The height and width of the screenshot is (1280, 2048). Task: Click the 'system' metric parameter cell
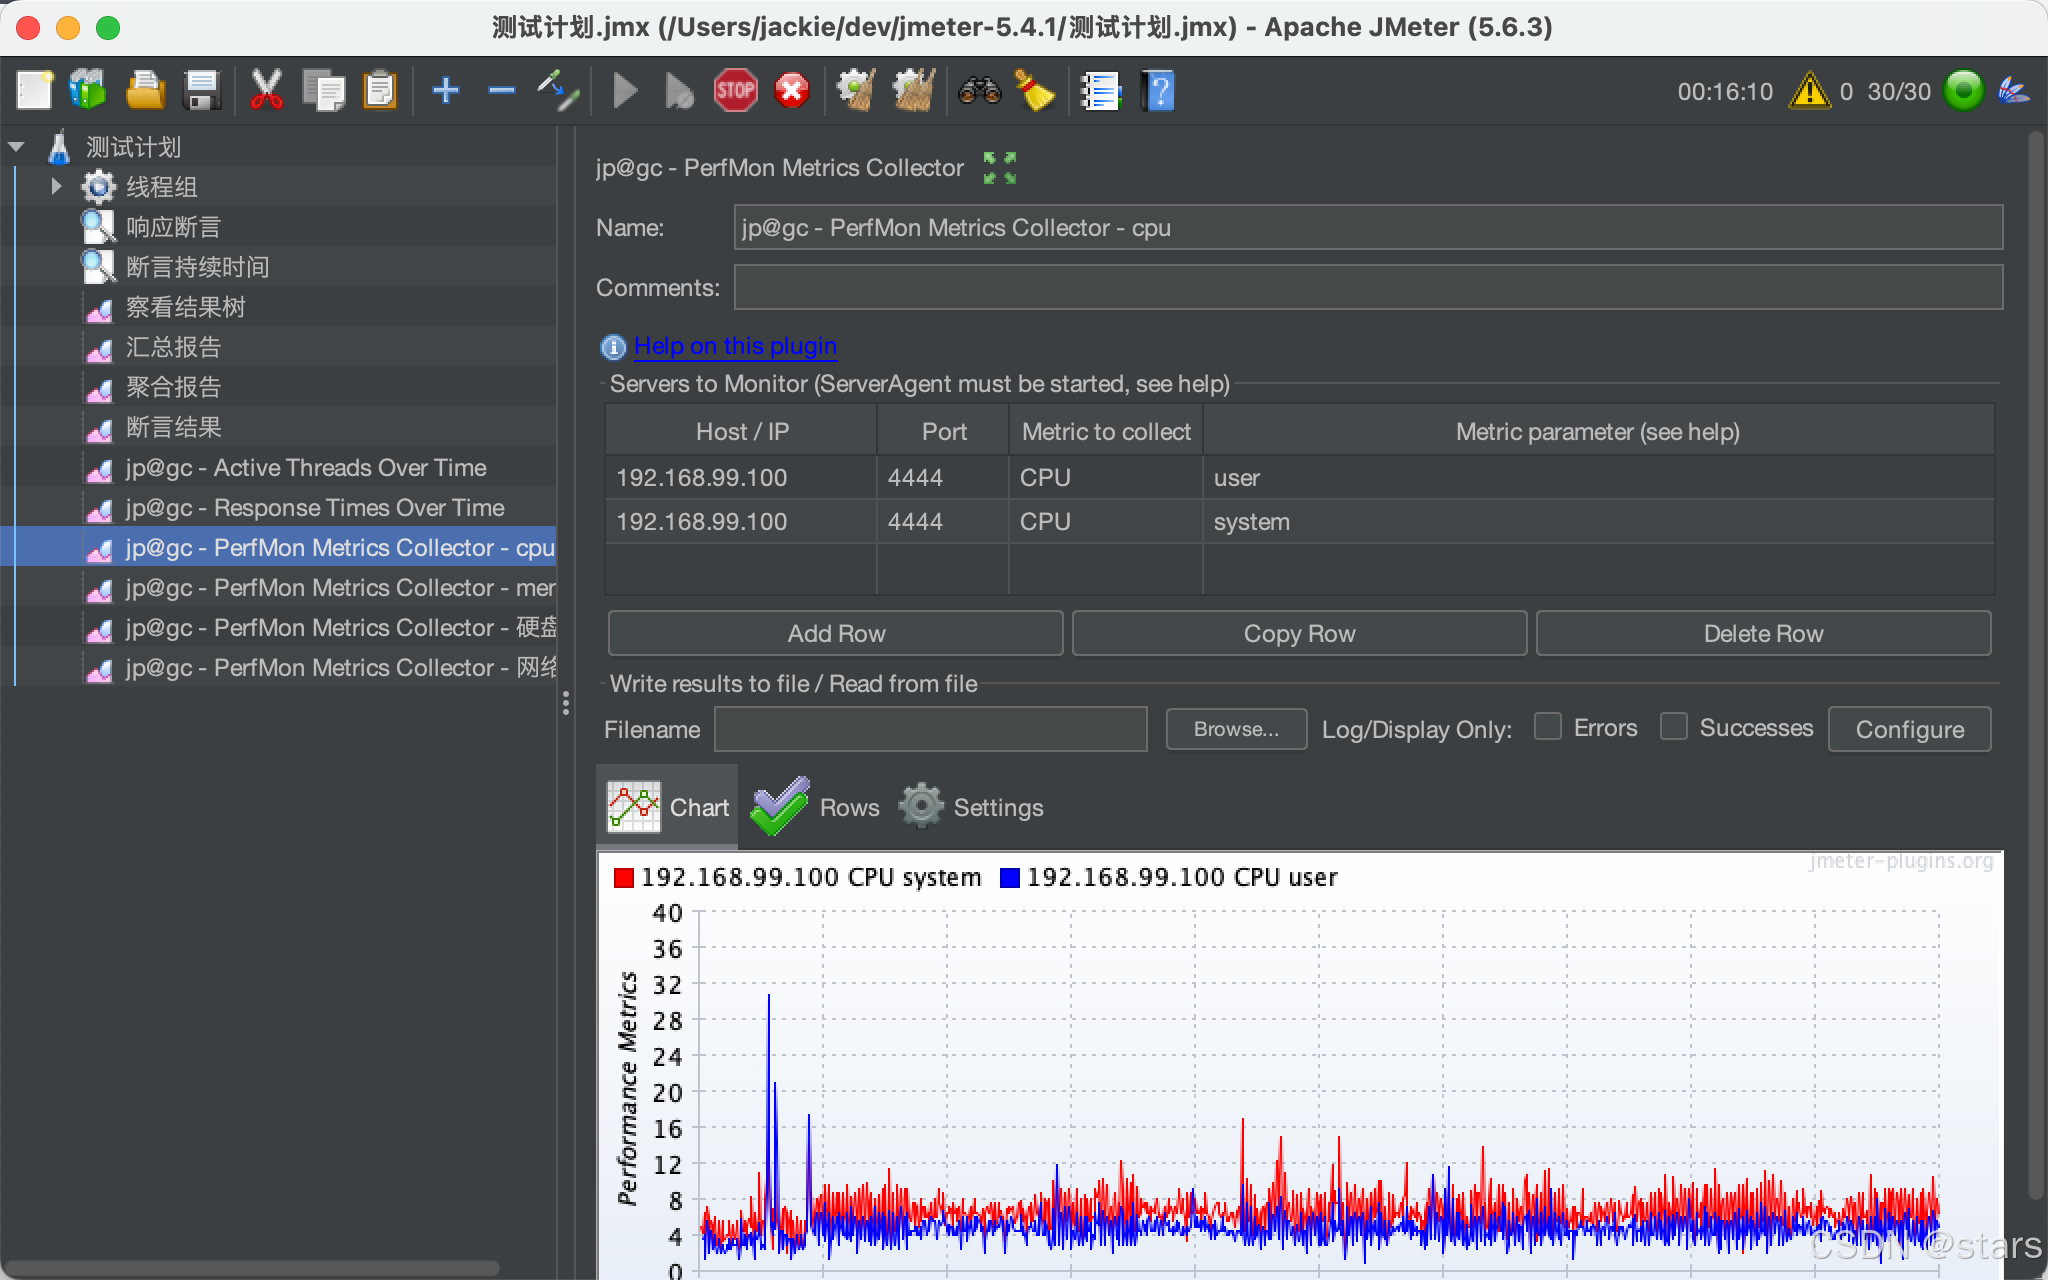coord(1598,521)
